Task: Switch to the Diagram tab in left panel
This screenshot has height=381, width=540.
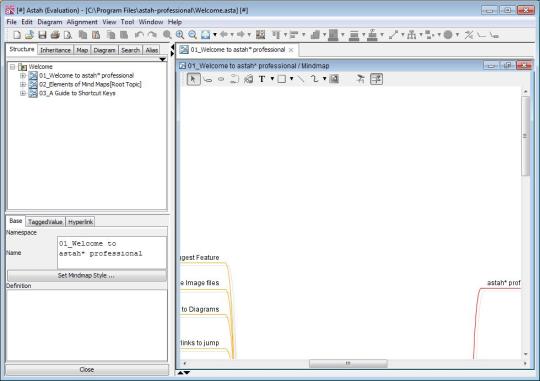Action: (x=104, y=50)
